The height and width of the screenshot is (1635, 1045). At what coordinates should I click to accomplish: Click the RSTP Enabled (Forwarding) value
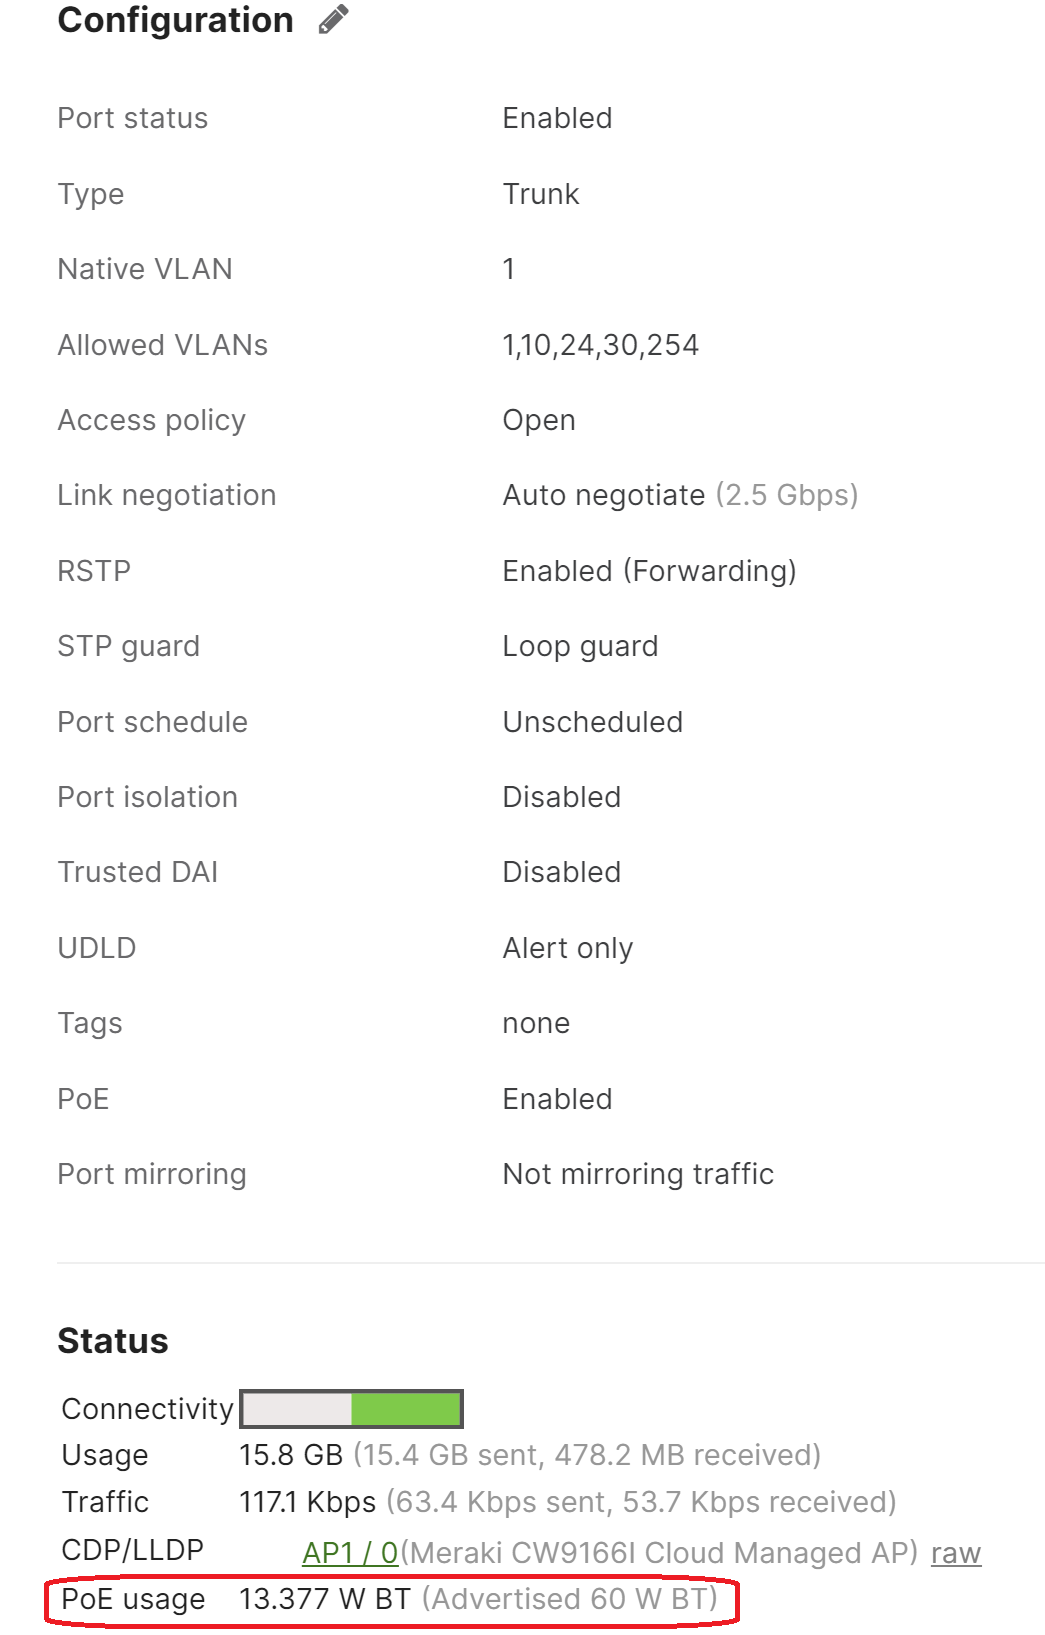click(x=649, y=570)
